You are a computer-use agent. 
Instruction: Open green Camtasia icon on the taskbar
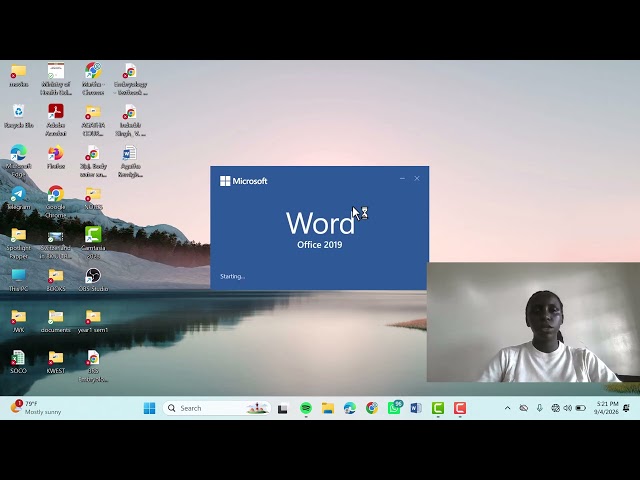pyautogui.click(x=438, y=408)
